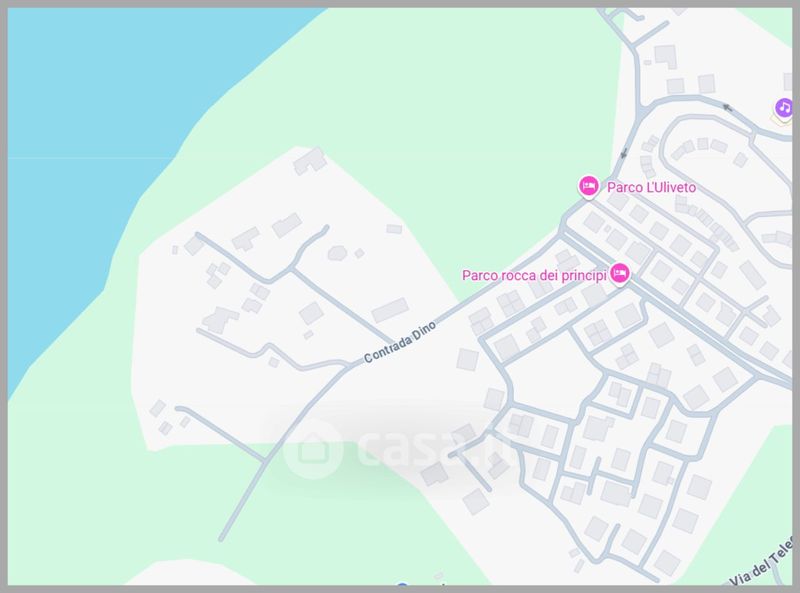This screenshot has width=800, height=593.
Task: Click the casa.it house logo watermark
Action: [x=312, y=449]
